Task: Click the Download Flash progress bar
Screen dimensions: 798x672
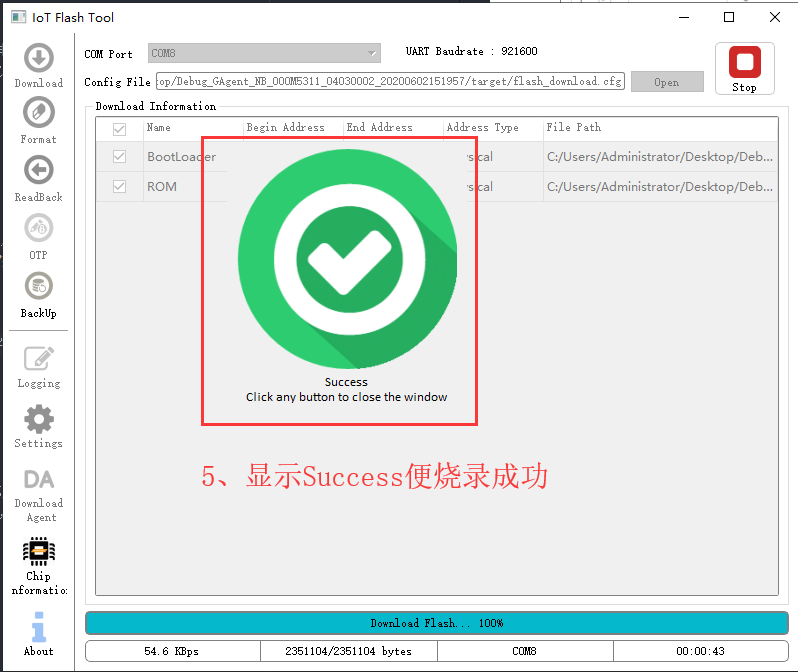Action: [436, 623]
